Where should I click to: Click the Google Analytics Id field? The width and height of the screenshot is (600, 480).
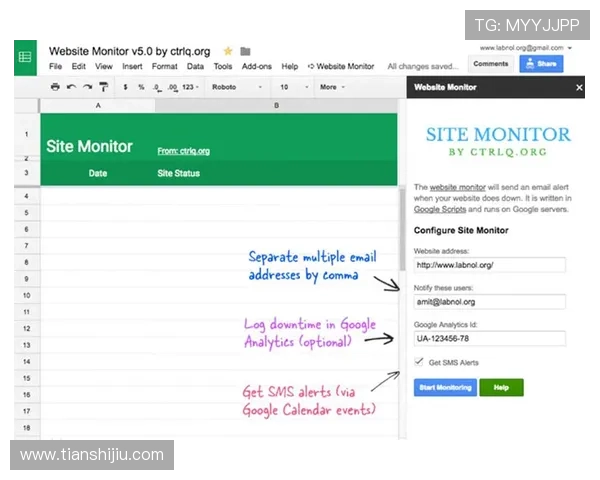tap(489, 338)
